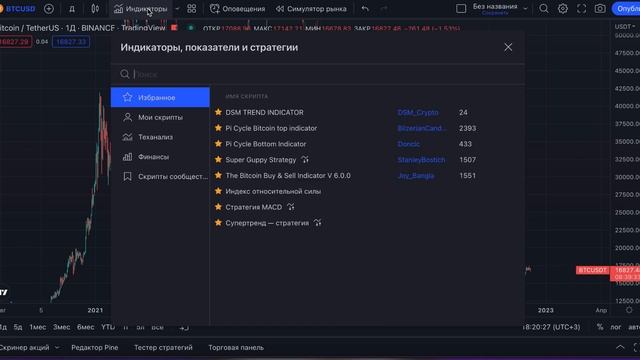Image resolution: width=640 pixels, height=360 pixels.
Task: Open author Joy_Bangla profile link
Action: point(416,176)
